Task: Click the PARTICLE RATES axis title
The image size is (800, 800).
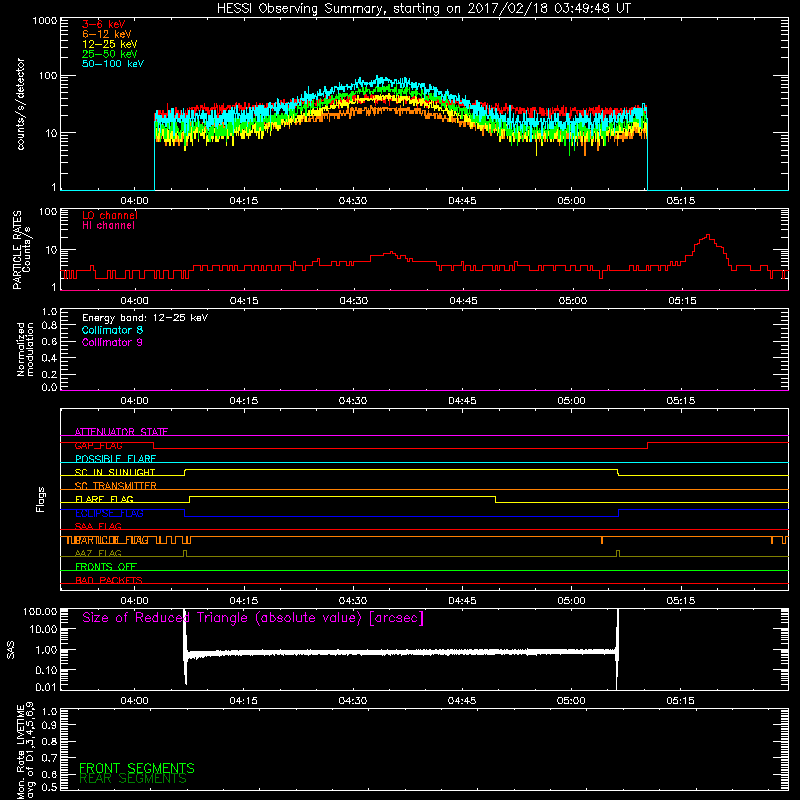Action: pos(21,250)
